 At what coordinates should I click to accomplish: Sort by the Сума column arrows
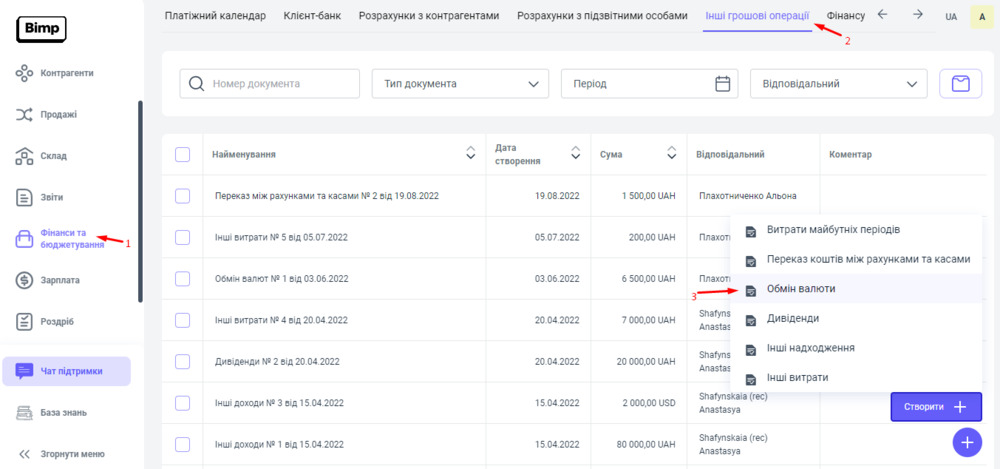[672, 154]
